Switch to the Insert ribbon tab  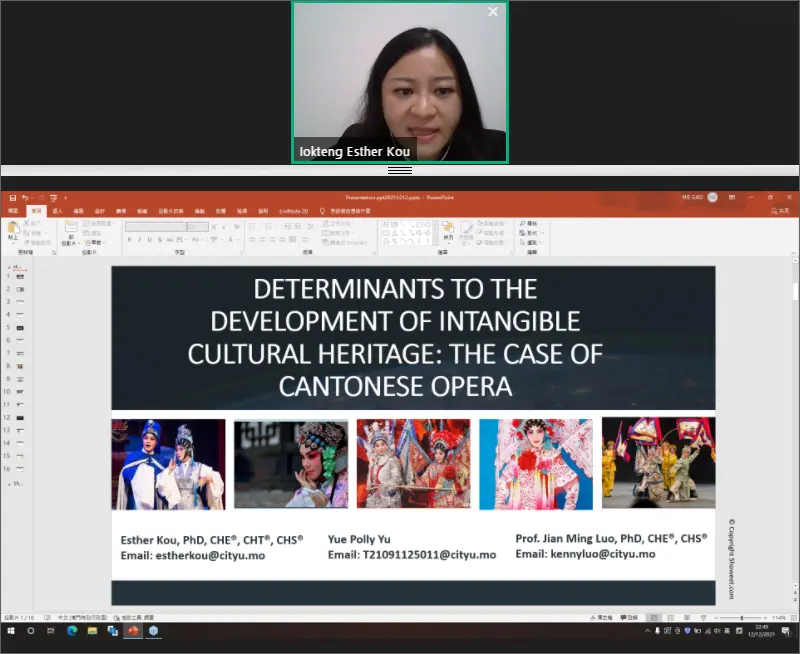pos(57,211)
